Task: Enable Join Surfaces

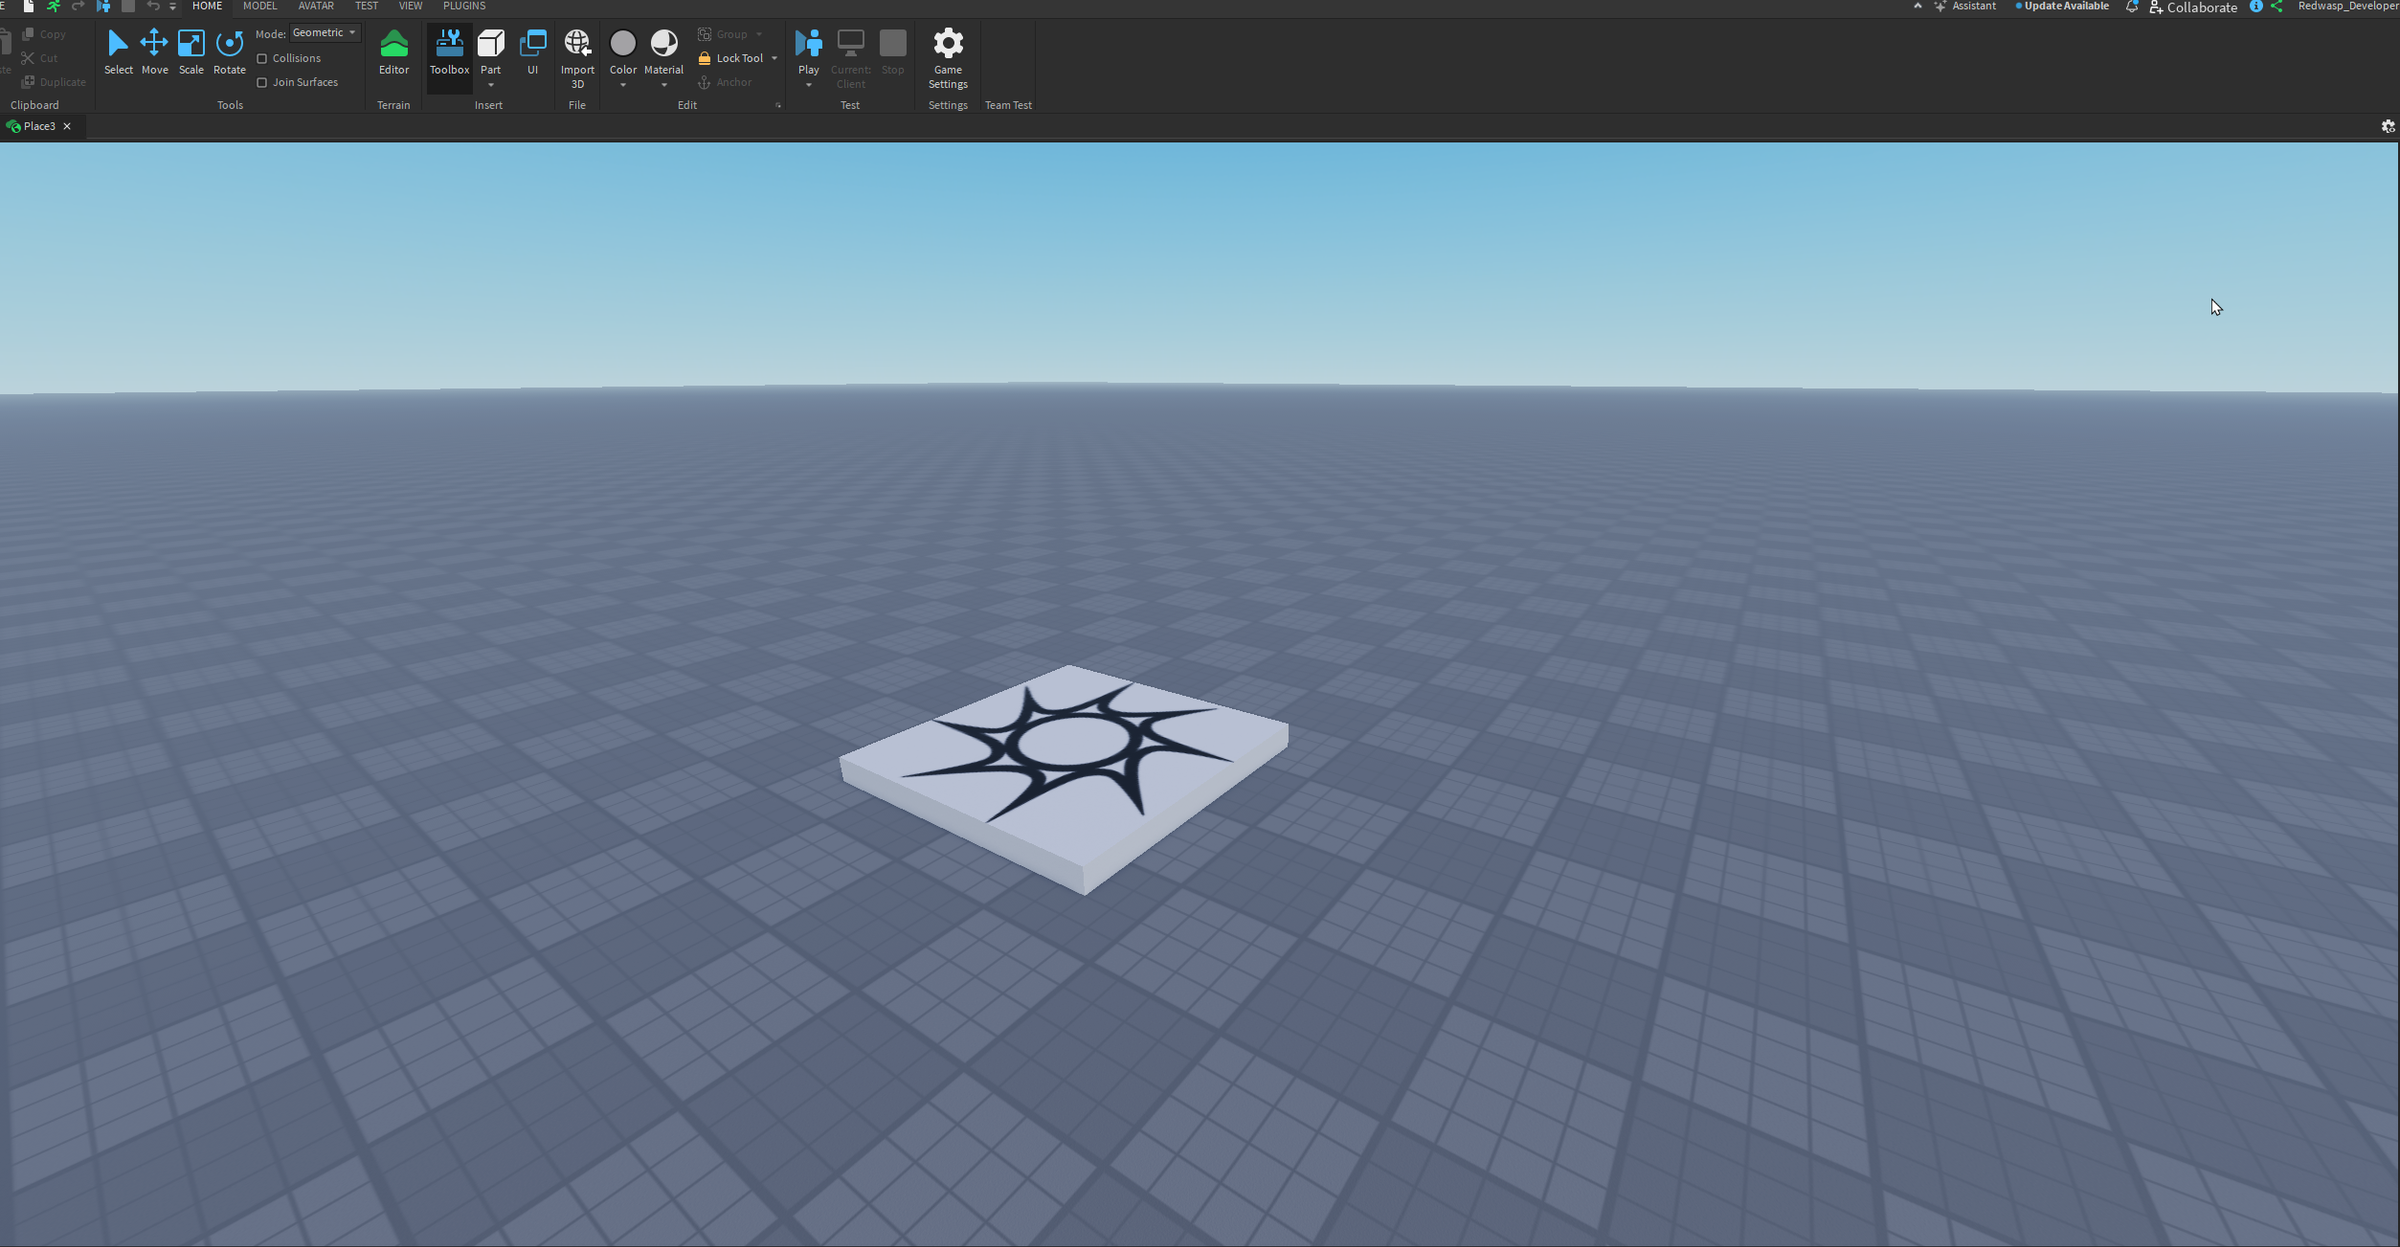Action: [262, 82]
